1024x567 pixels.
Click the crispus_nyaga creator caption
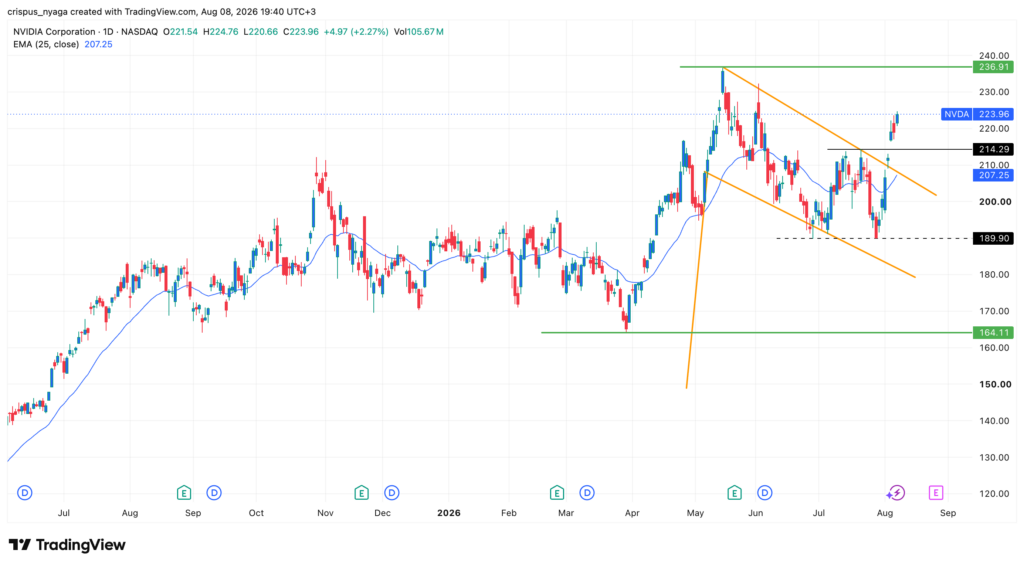click(x=162, y=12)
